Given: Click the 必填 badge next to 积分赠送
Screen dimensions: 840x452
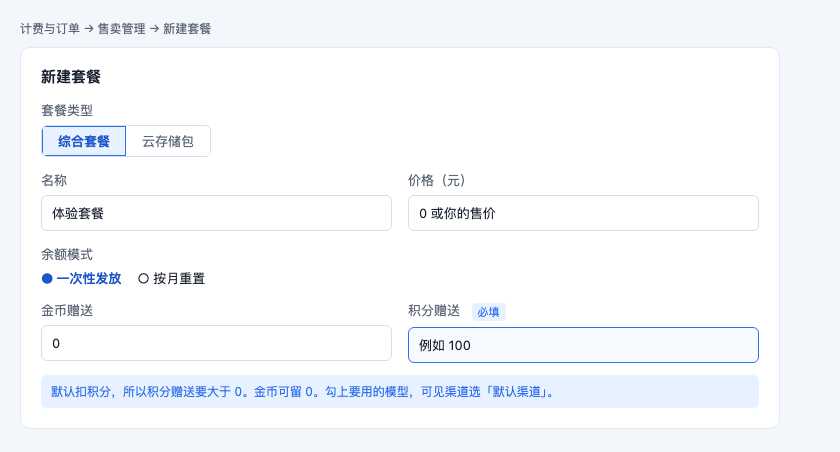Looking at the screenshot, I should (x=489, y=312).
